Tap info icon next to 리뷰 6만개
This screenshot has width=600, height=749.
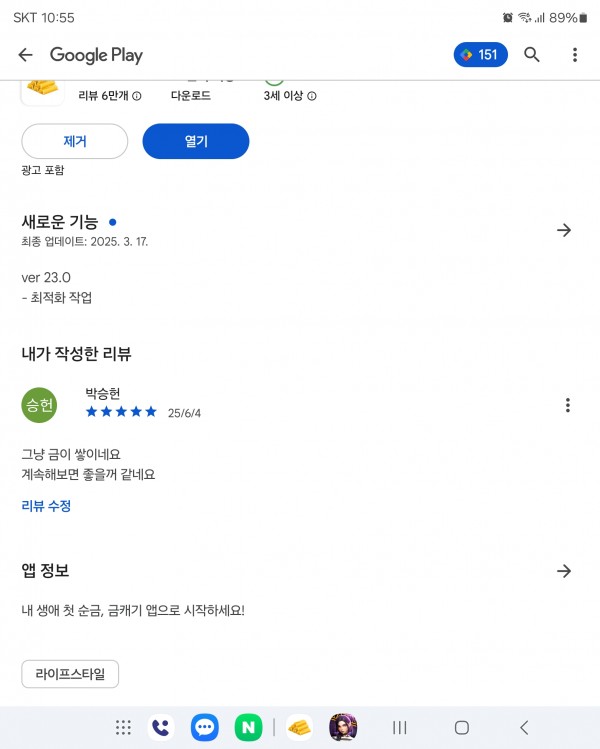137,96
